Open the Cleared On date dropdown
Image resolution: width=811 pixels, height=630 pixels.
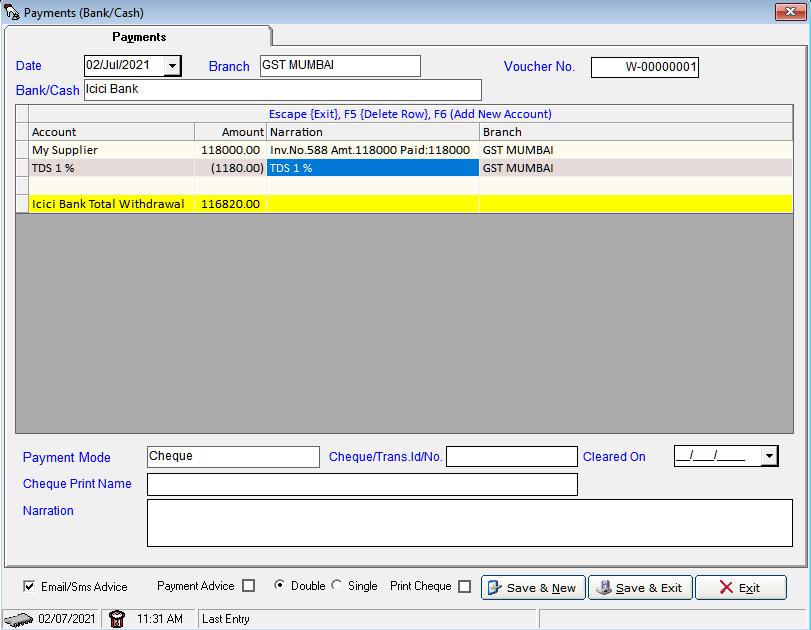coord(769,457)
